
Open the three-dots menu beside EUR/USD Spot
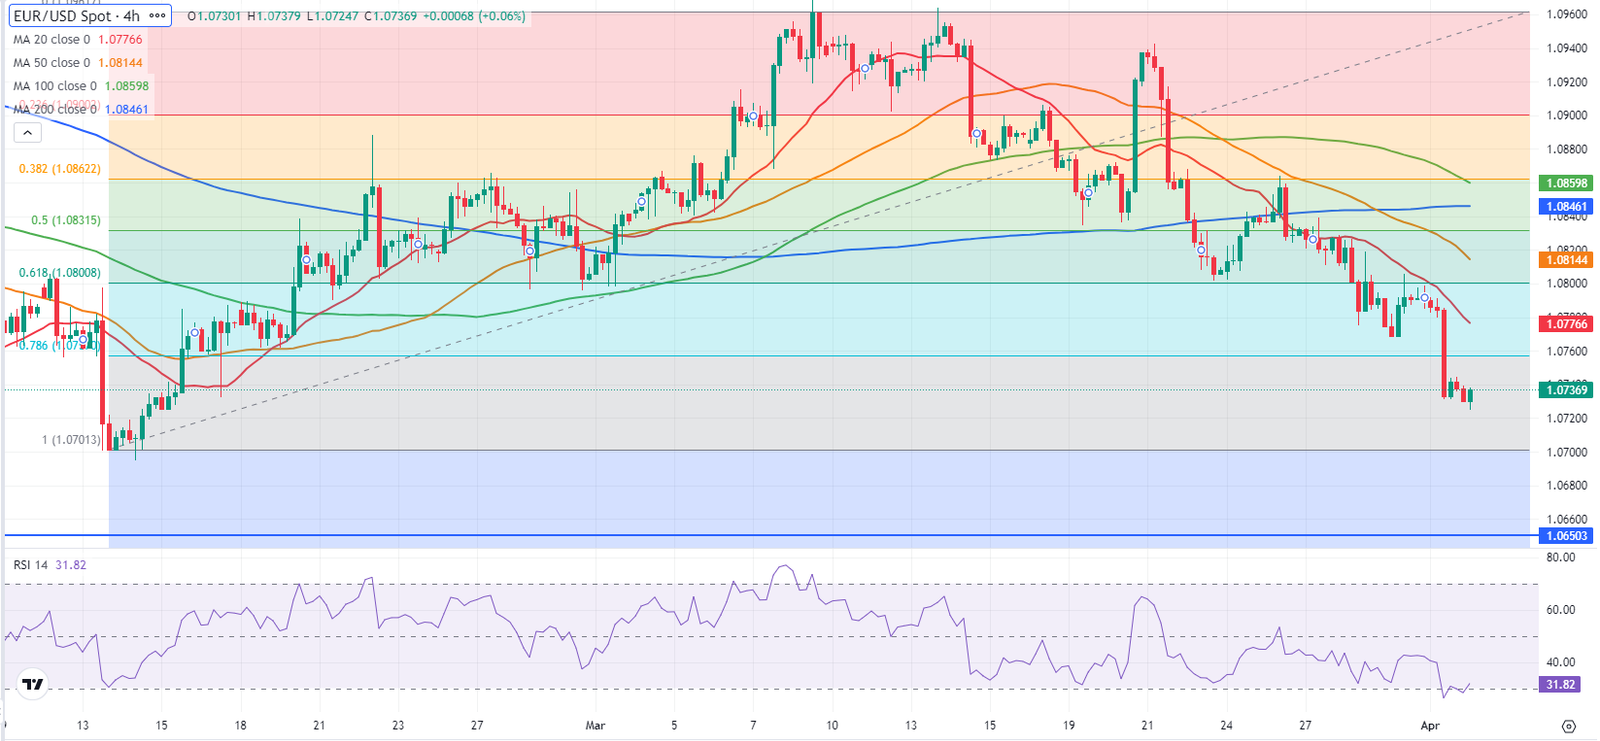point(158,16)
